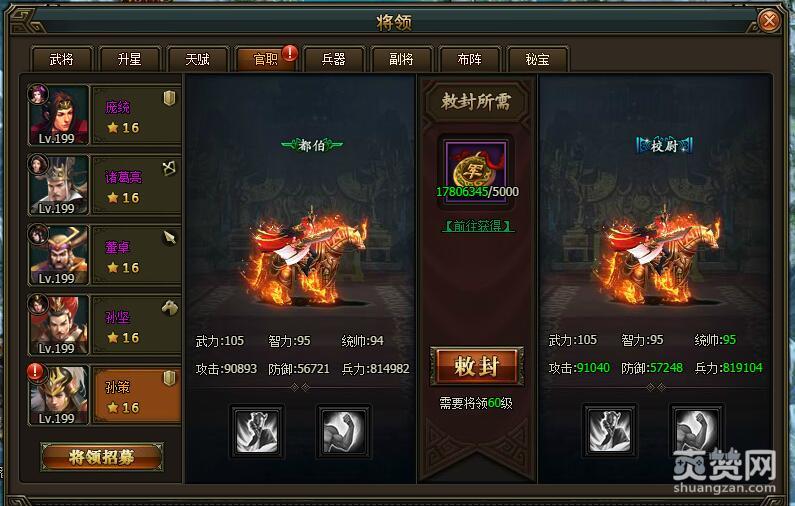Select general 孙策 with the red alert
This screenshot has height=506, width=795.
(105, 395)
